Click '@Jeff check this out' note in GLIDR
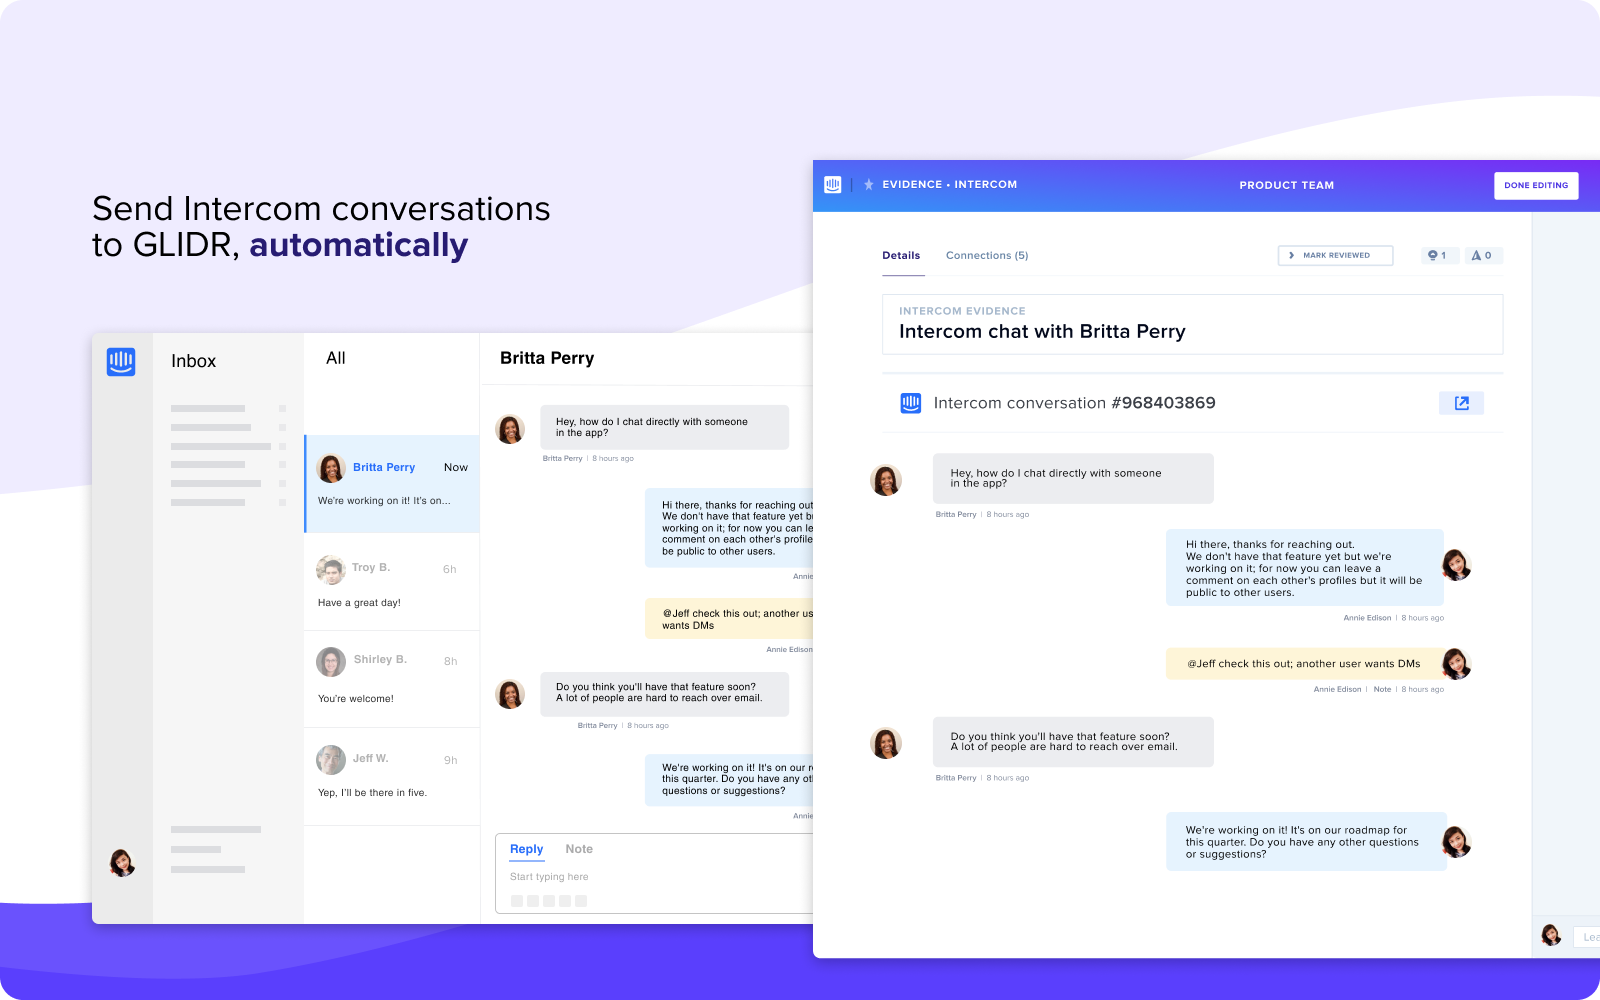The image size is (1600, 1000). pyautogui.click(x=1304, y=664)
